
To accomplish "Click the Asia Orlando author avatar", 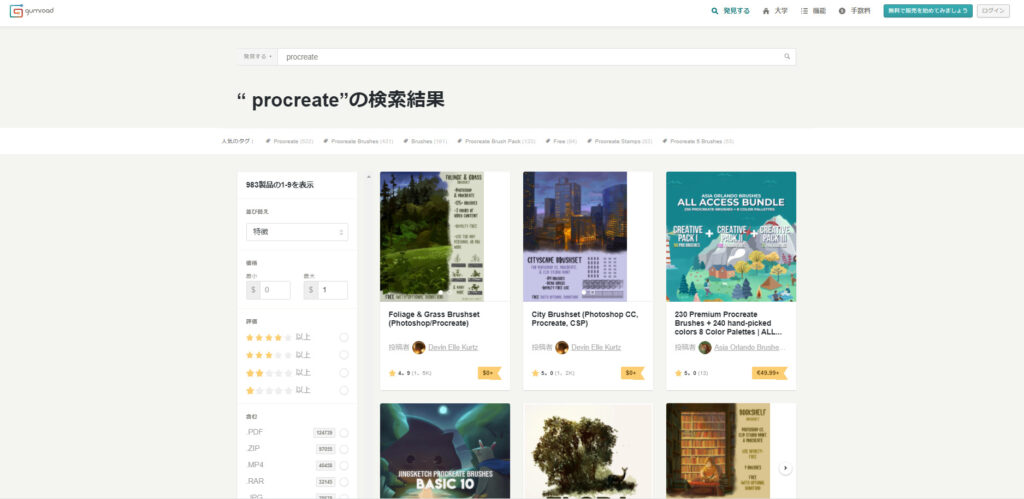I will click(x=705, y=347).
